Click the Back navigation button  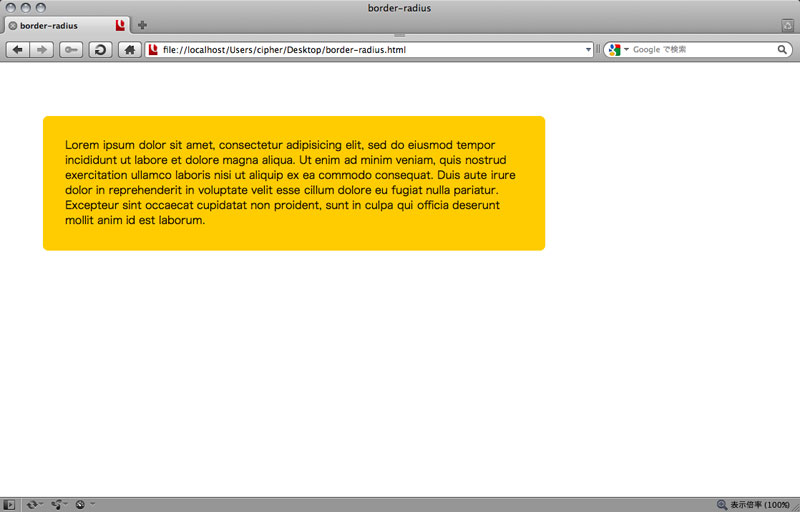pos(18,49)
